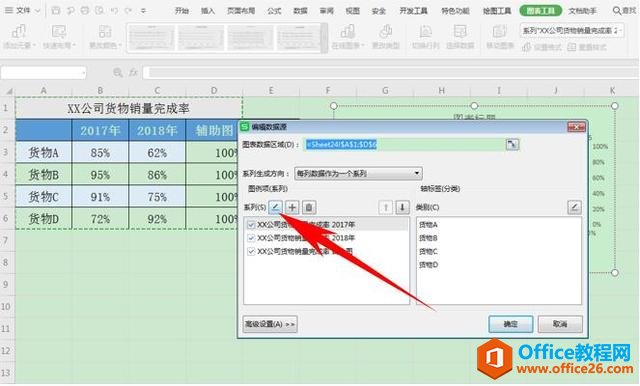Uncheck the 2018年 series checkbox

tap(251, 238)
